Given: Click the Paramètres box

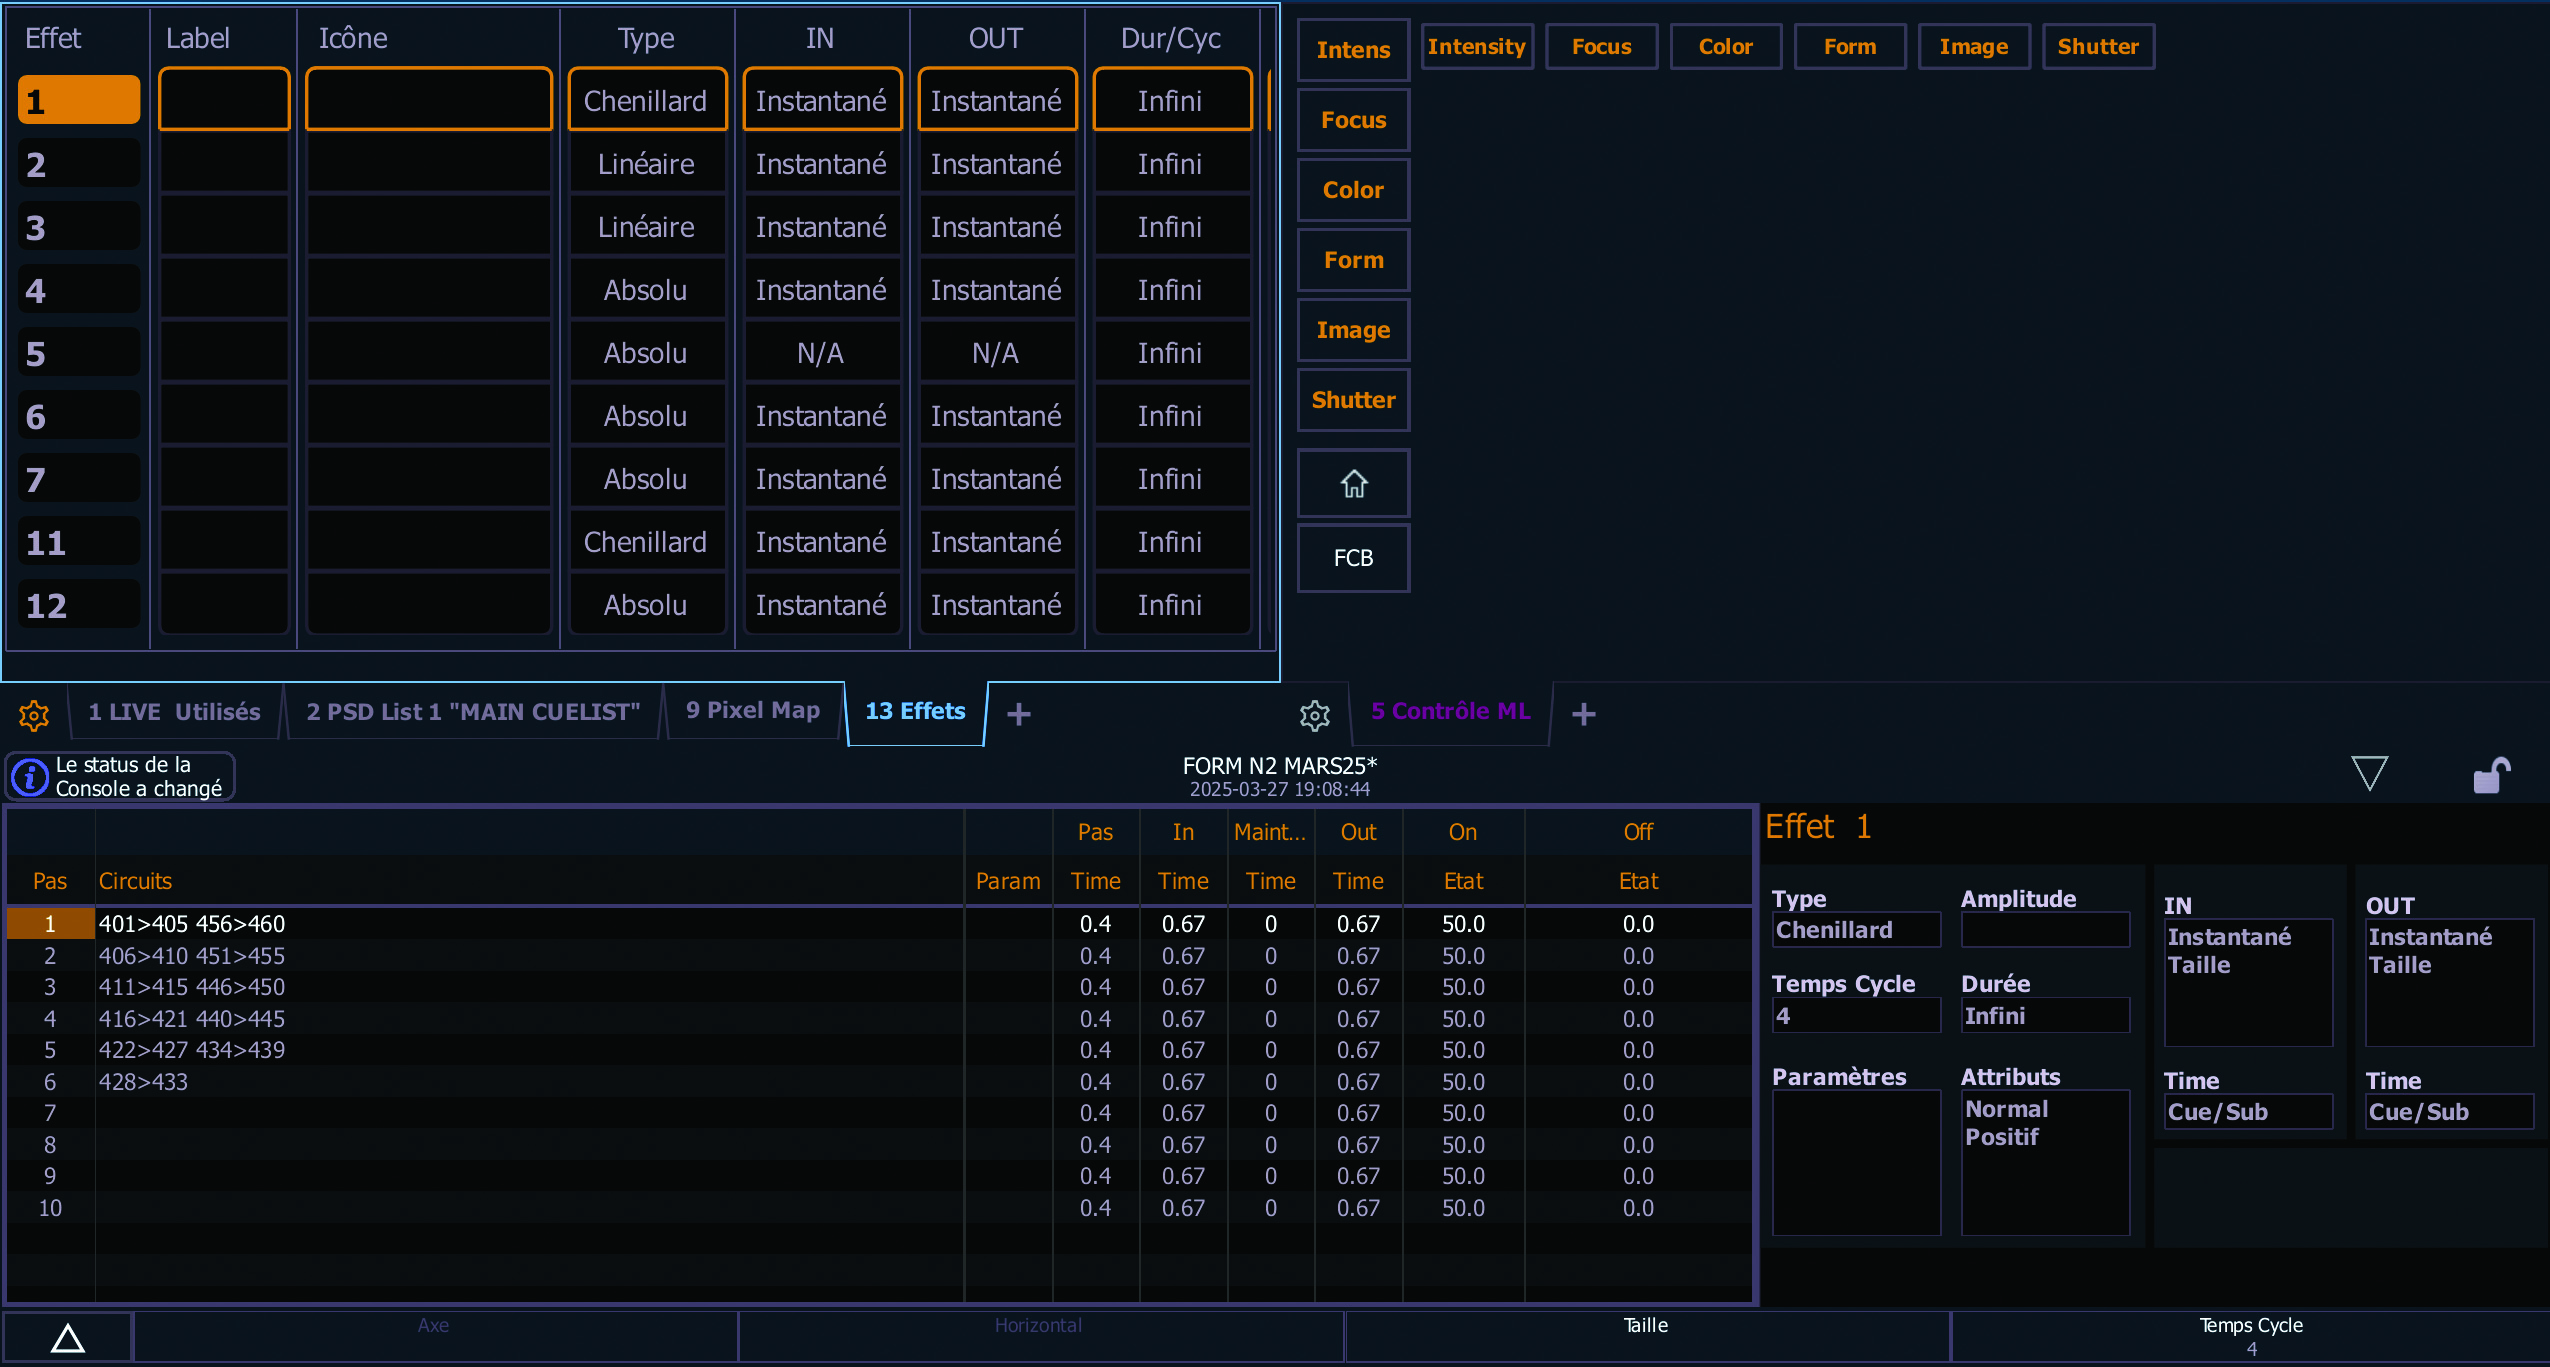Looking at the screenshot, I should point(1856,1163).
